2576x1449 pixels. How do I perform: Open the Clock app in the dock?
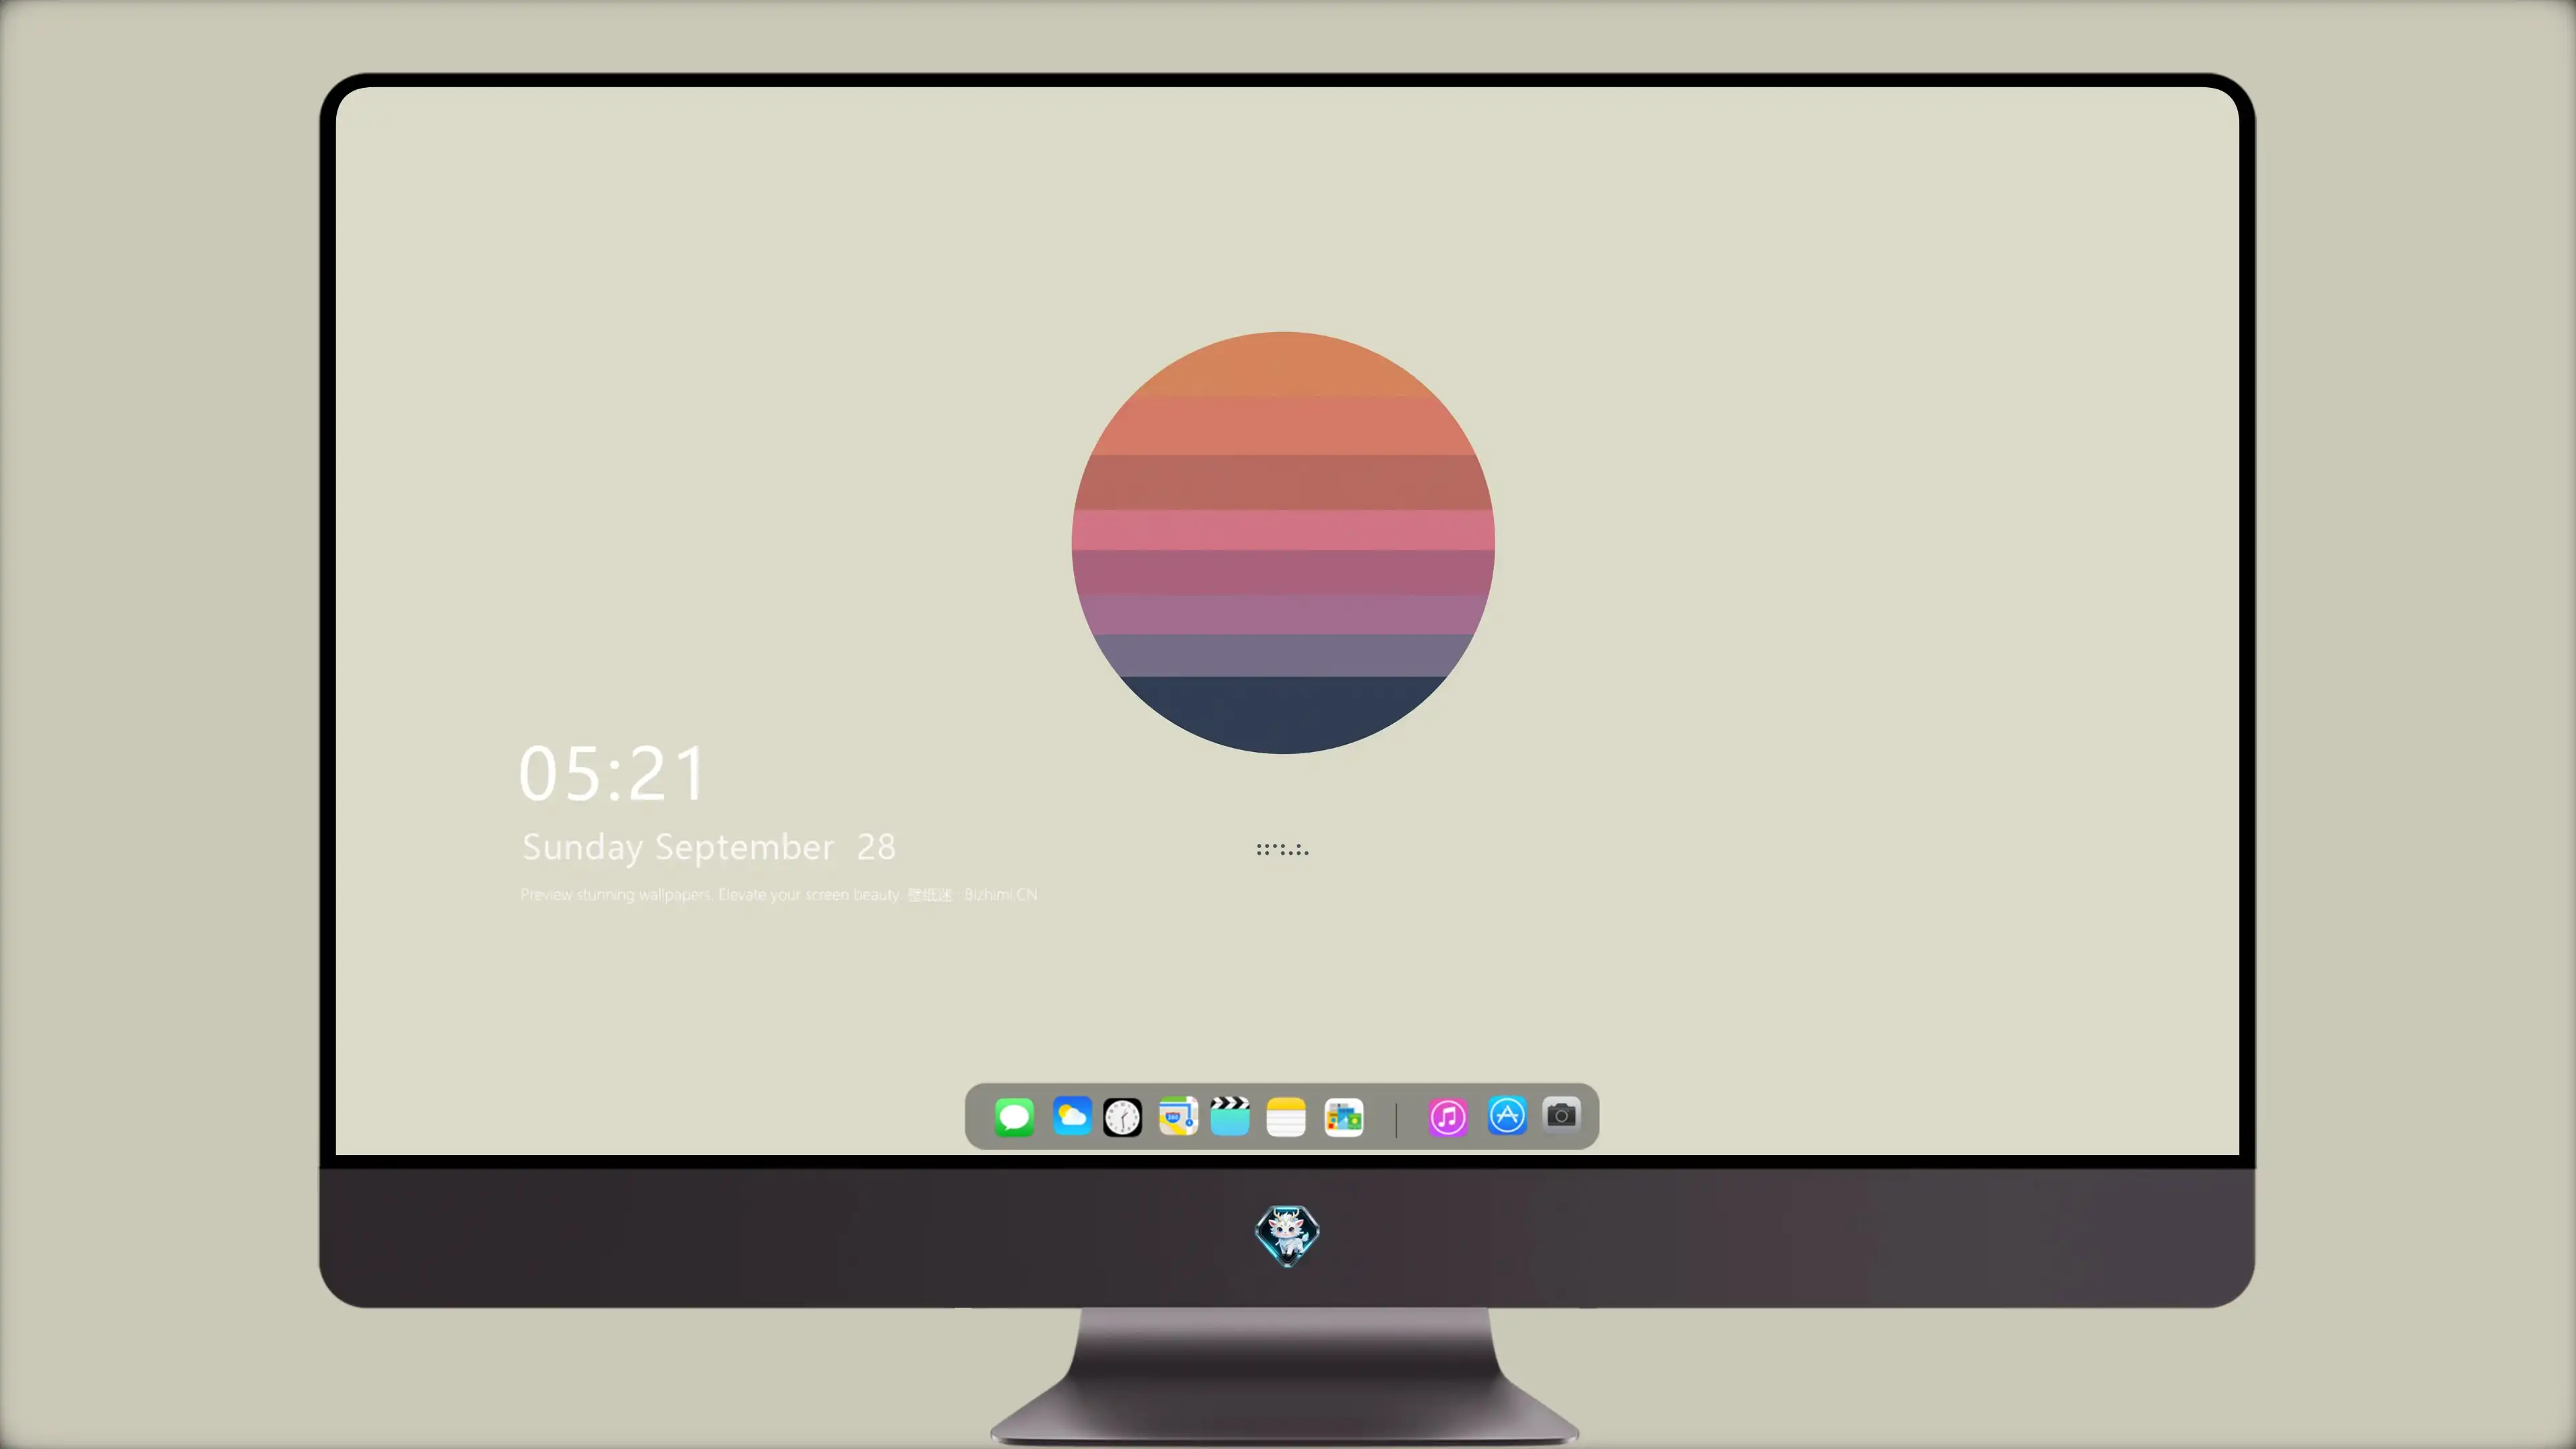1122,1117
